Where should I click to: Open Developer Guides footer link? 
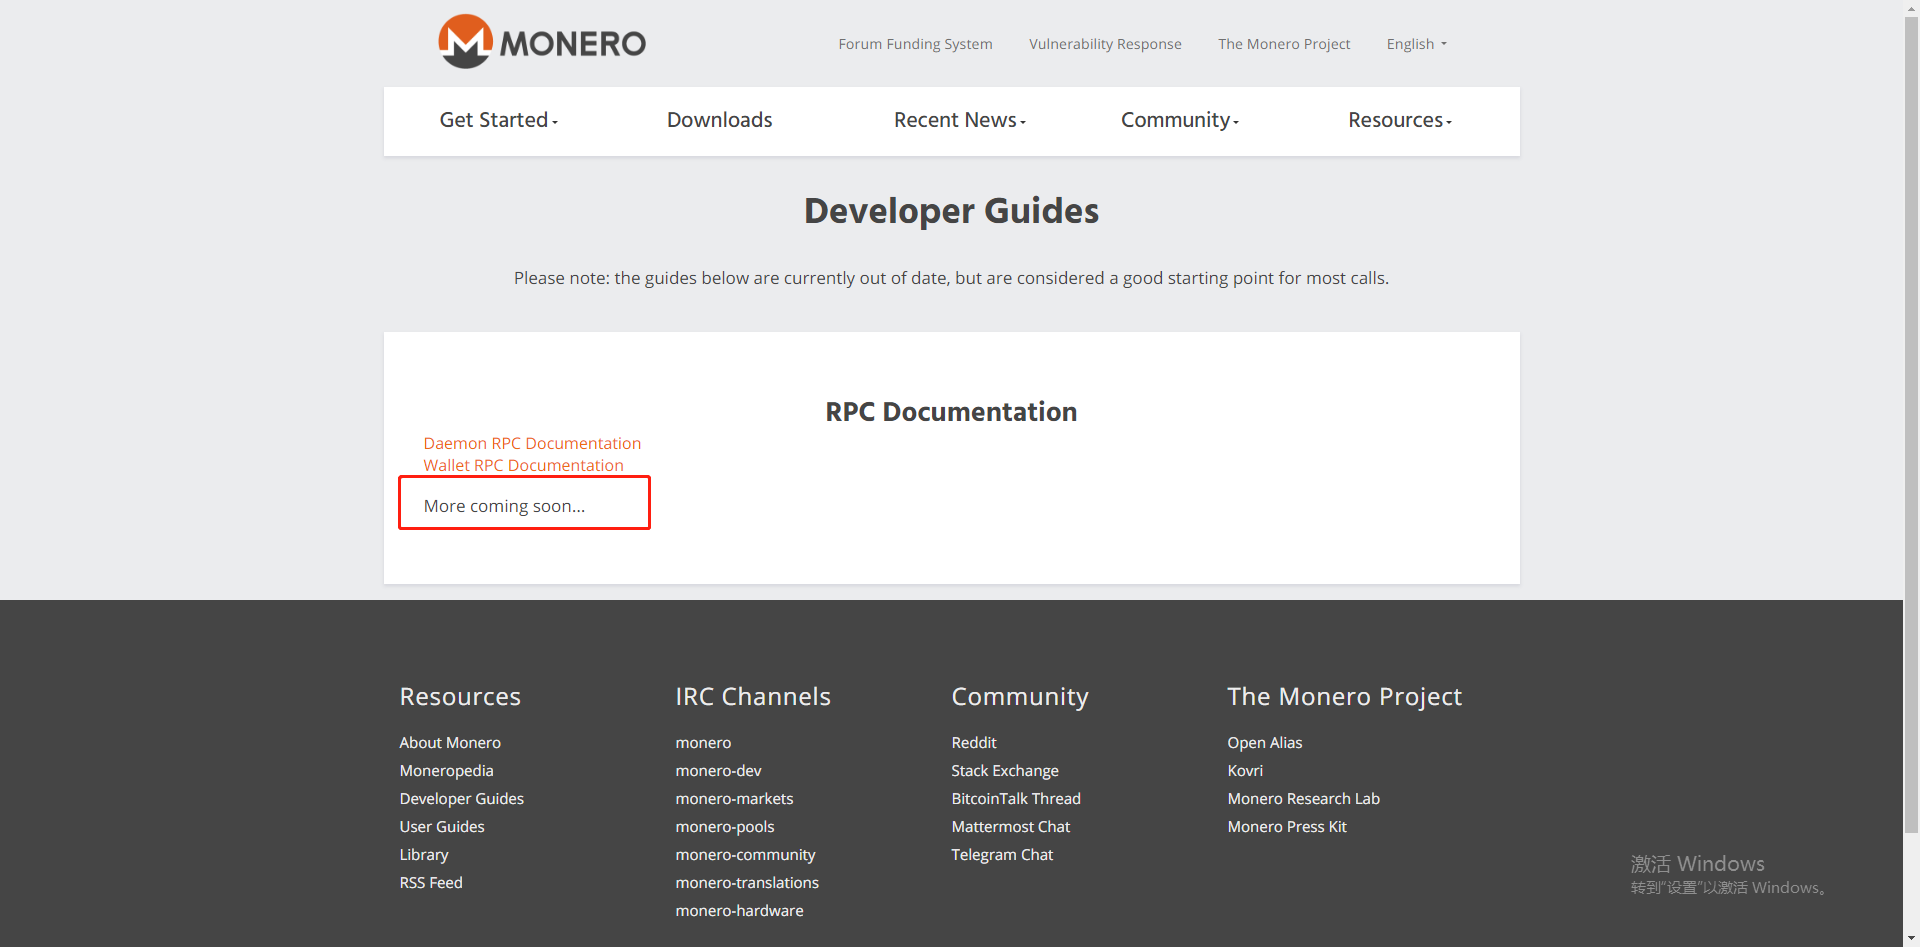click(x=461, y=799)
